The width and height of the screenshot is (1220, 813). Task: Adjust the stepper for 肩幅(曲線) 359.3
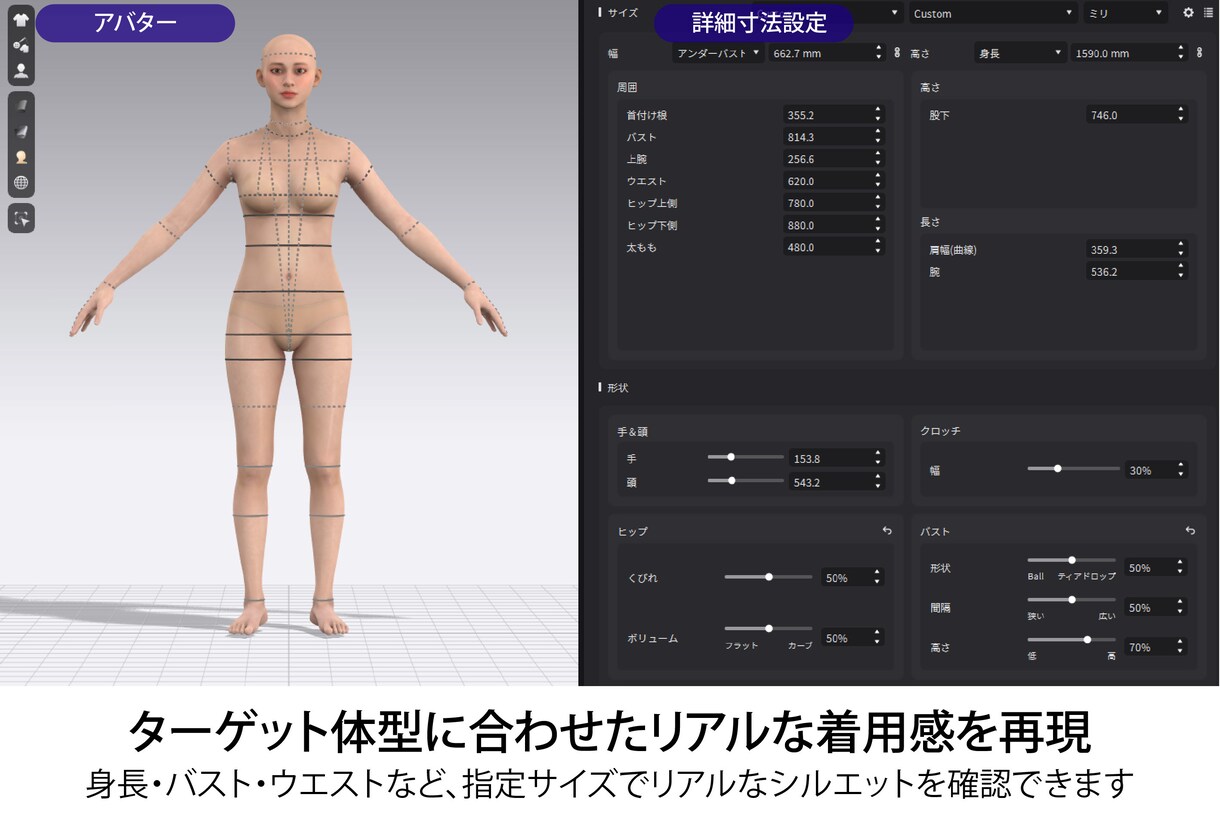[1181, 249]
